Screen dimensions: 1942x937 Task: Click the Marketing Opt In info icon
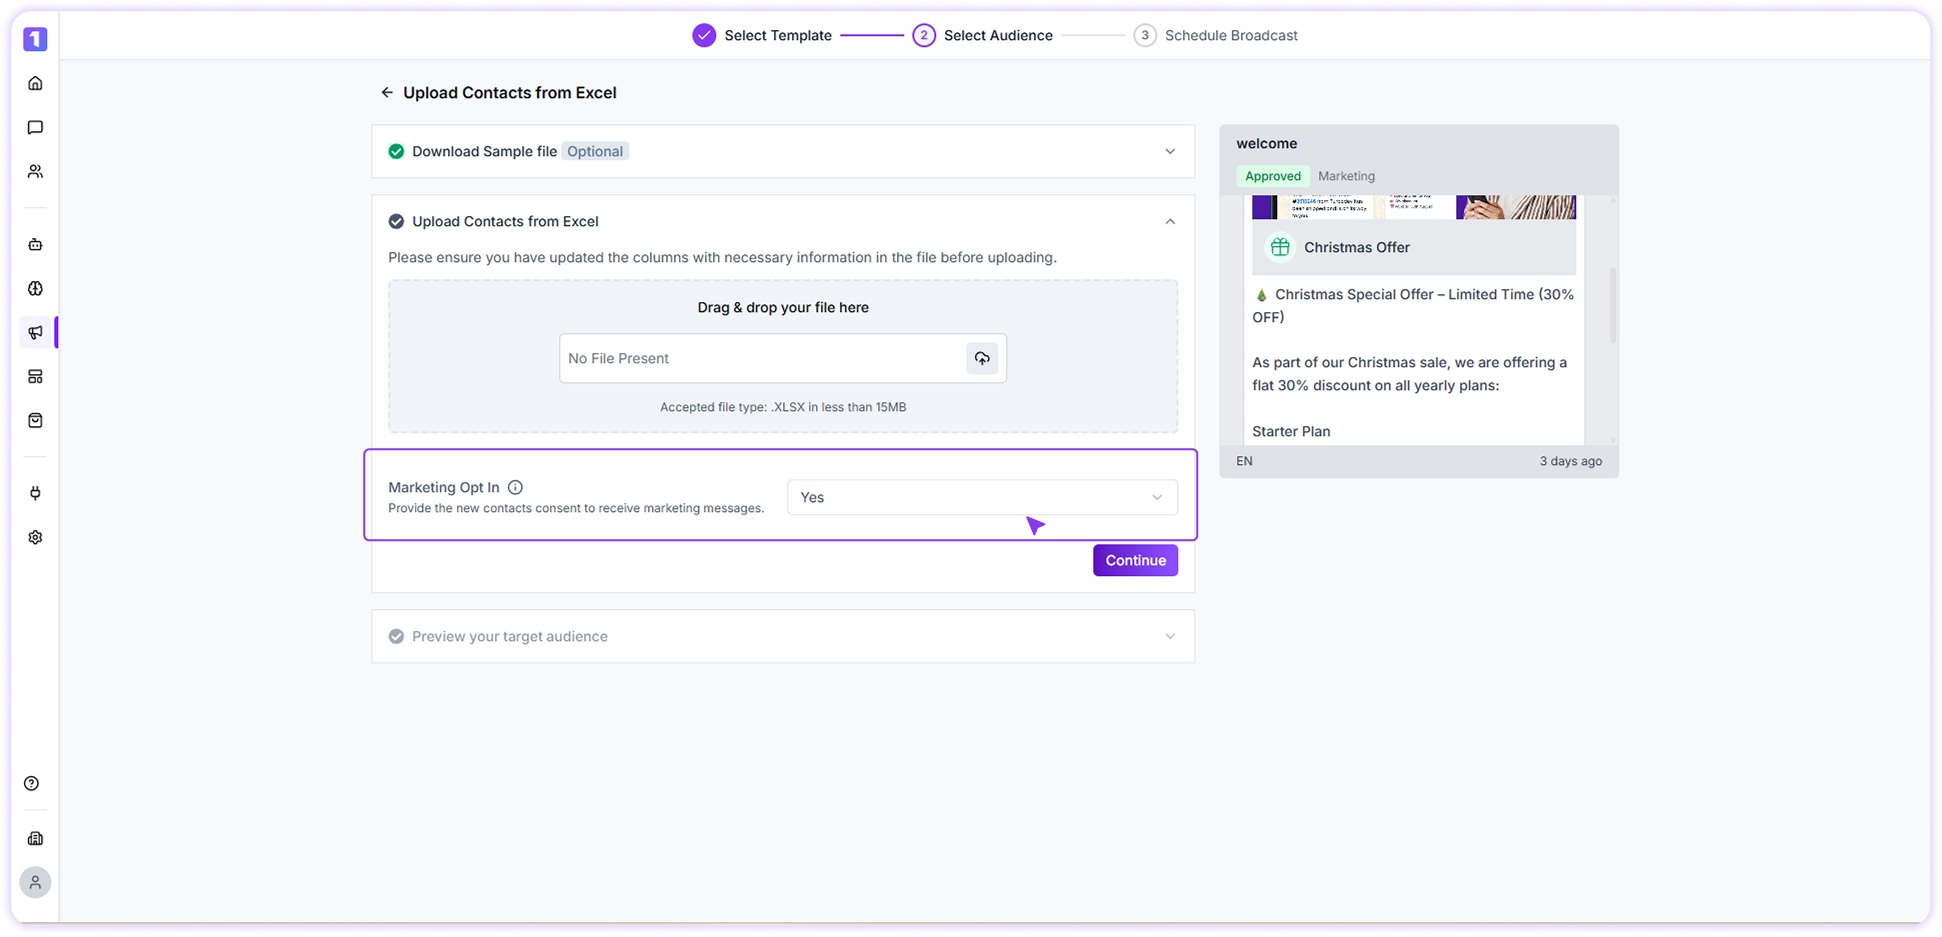click(515, 487)
